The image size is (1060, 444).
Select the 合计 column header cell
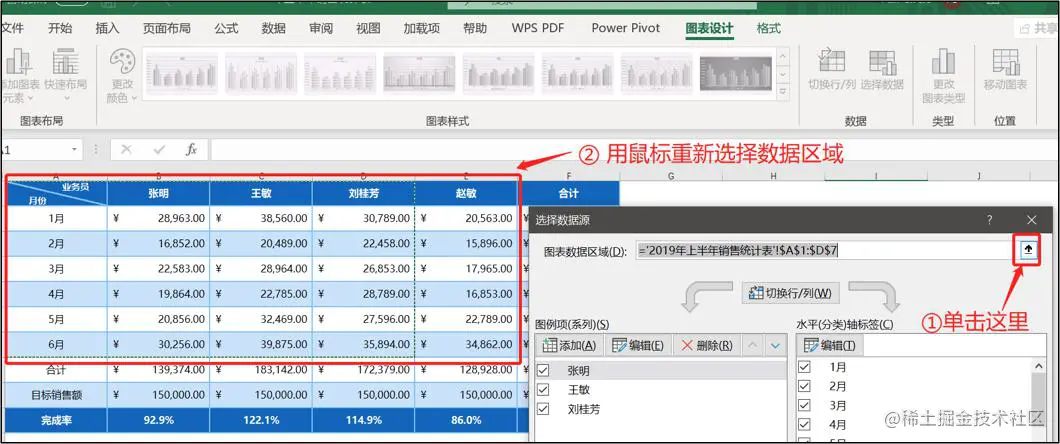click(x=569, y=193)
